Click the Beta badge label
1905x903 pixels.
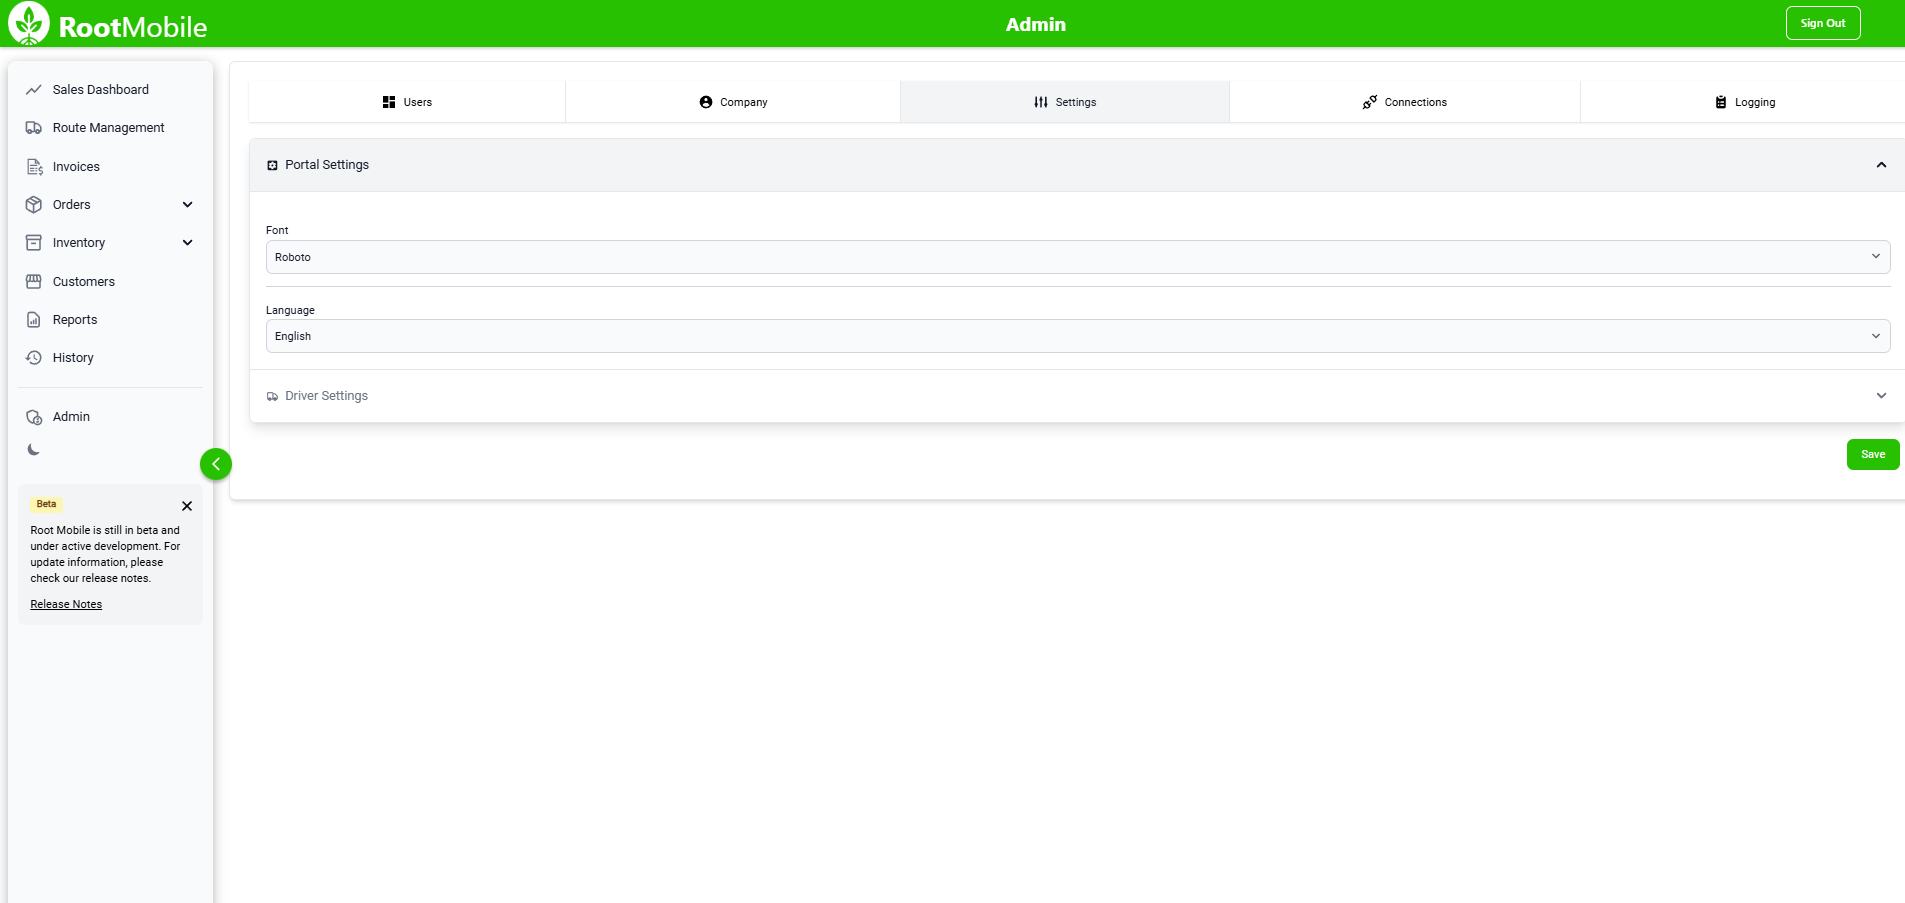(x=47, y=504)
